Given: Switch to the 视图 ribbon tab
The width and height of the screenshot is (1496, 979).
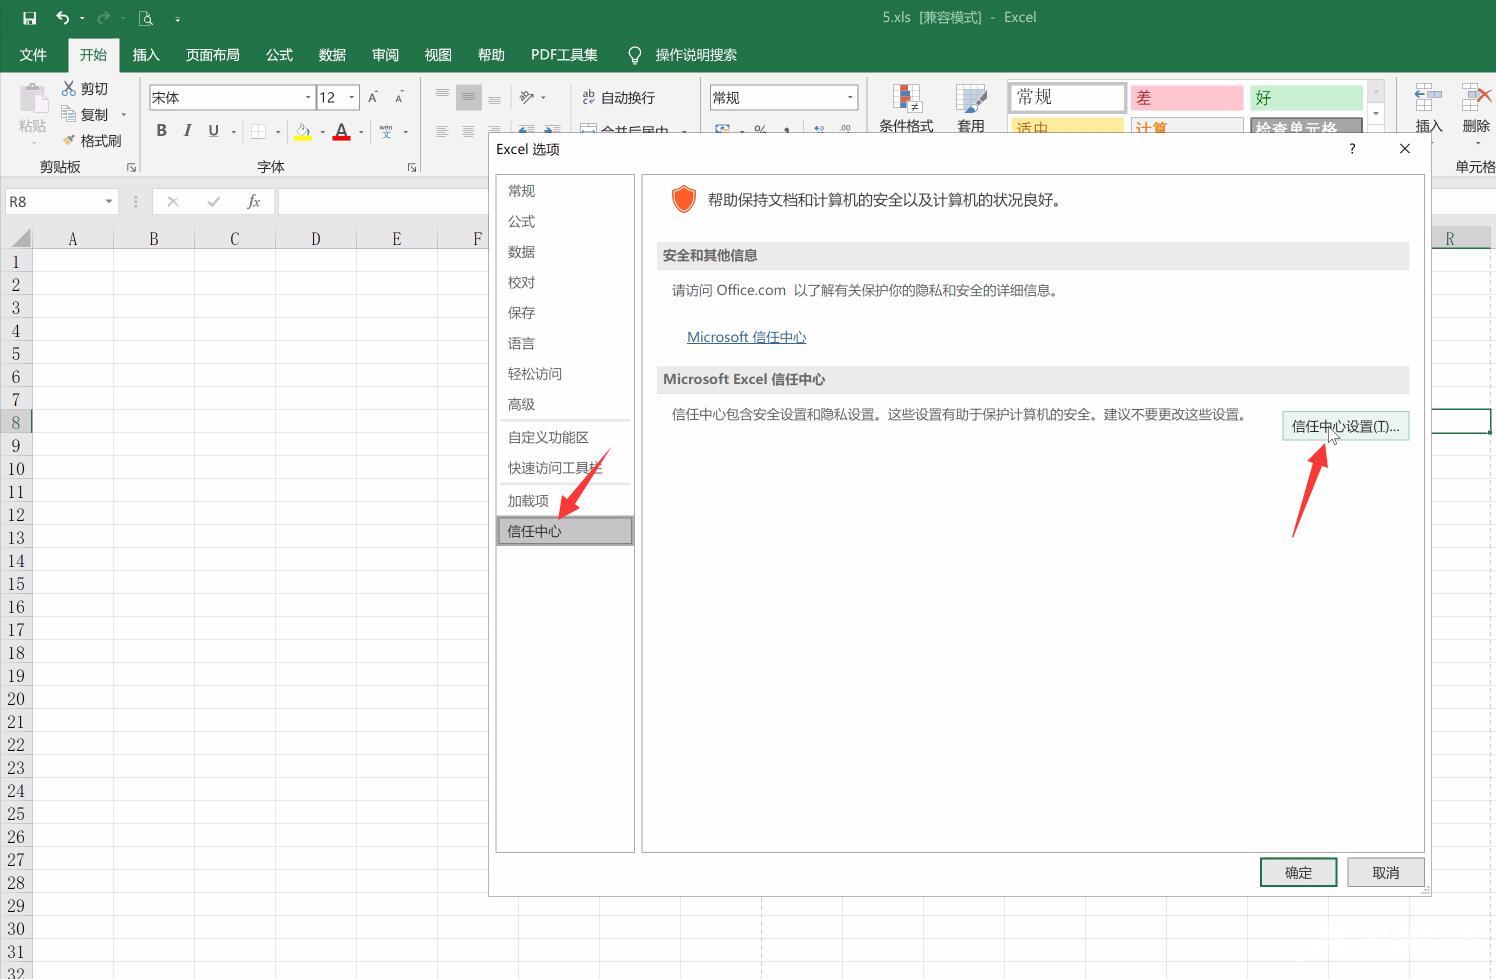Looking at the screenshot, I should [x=438, y=55].
